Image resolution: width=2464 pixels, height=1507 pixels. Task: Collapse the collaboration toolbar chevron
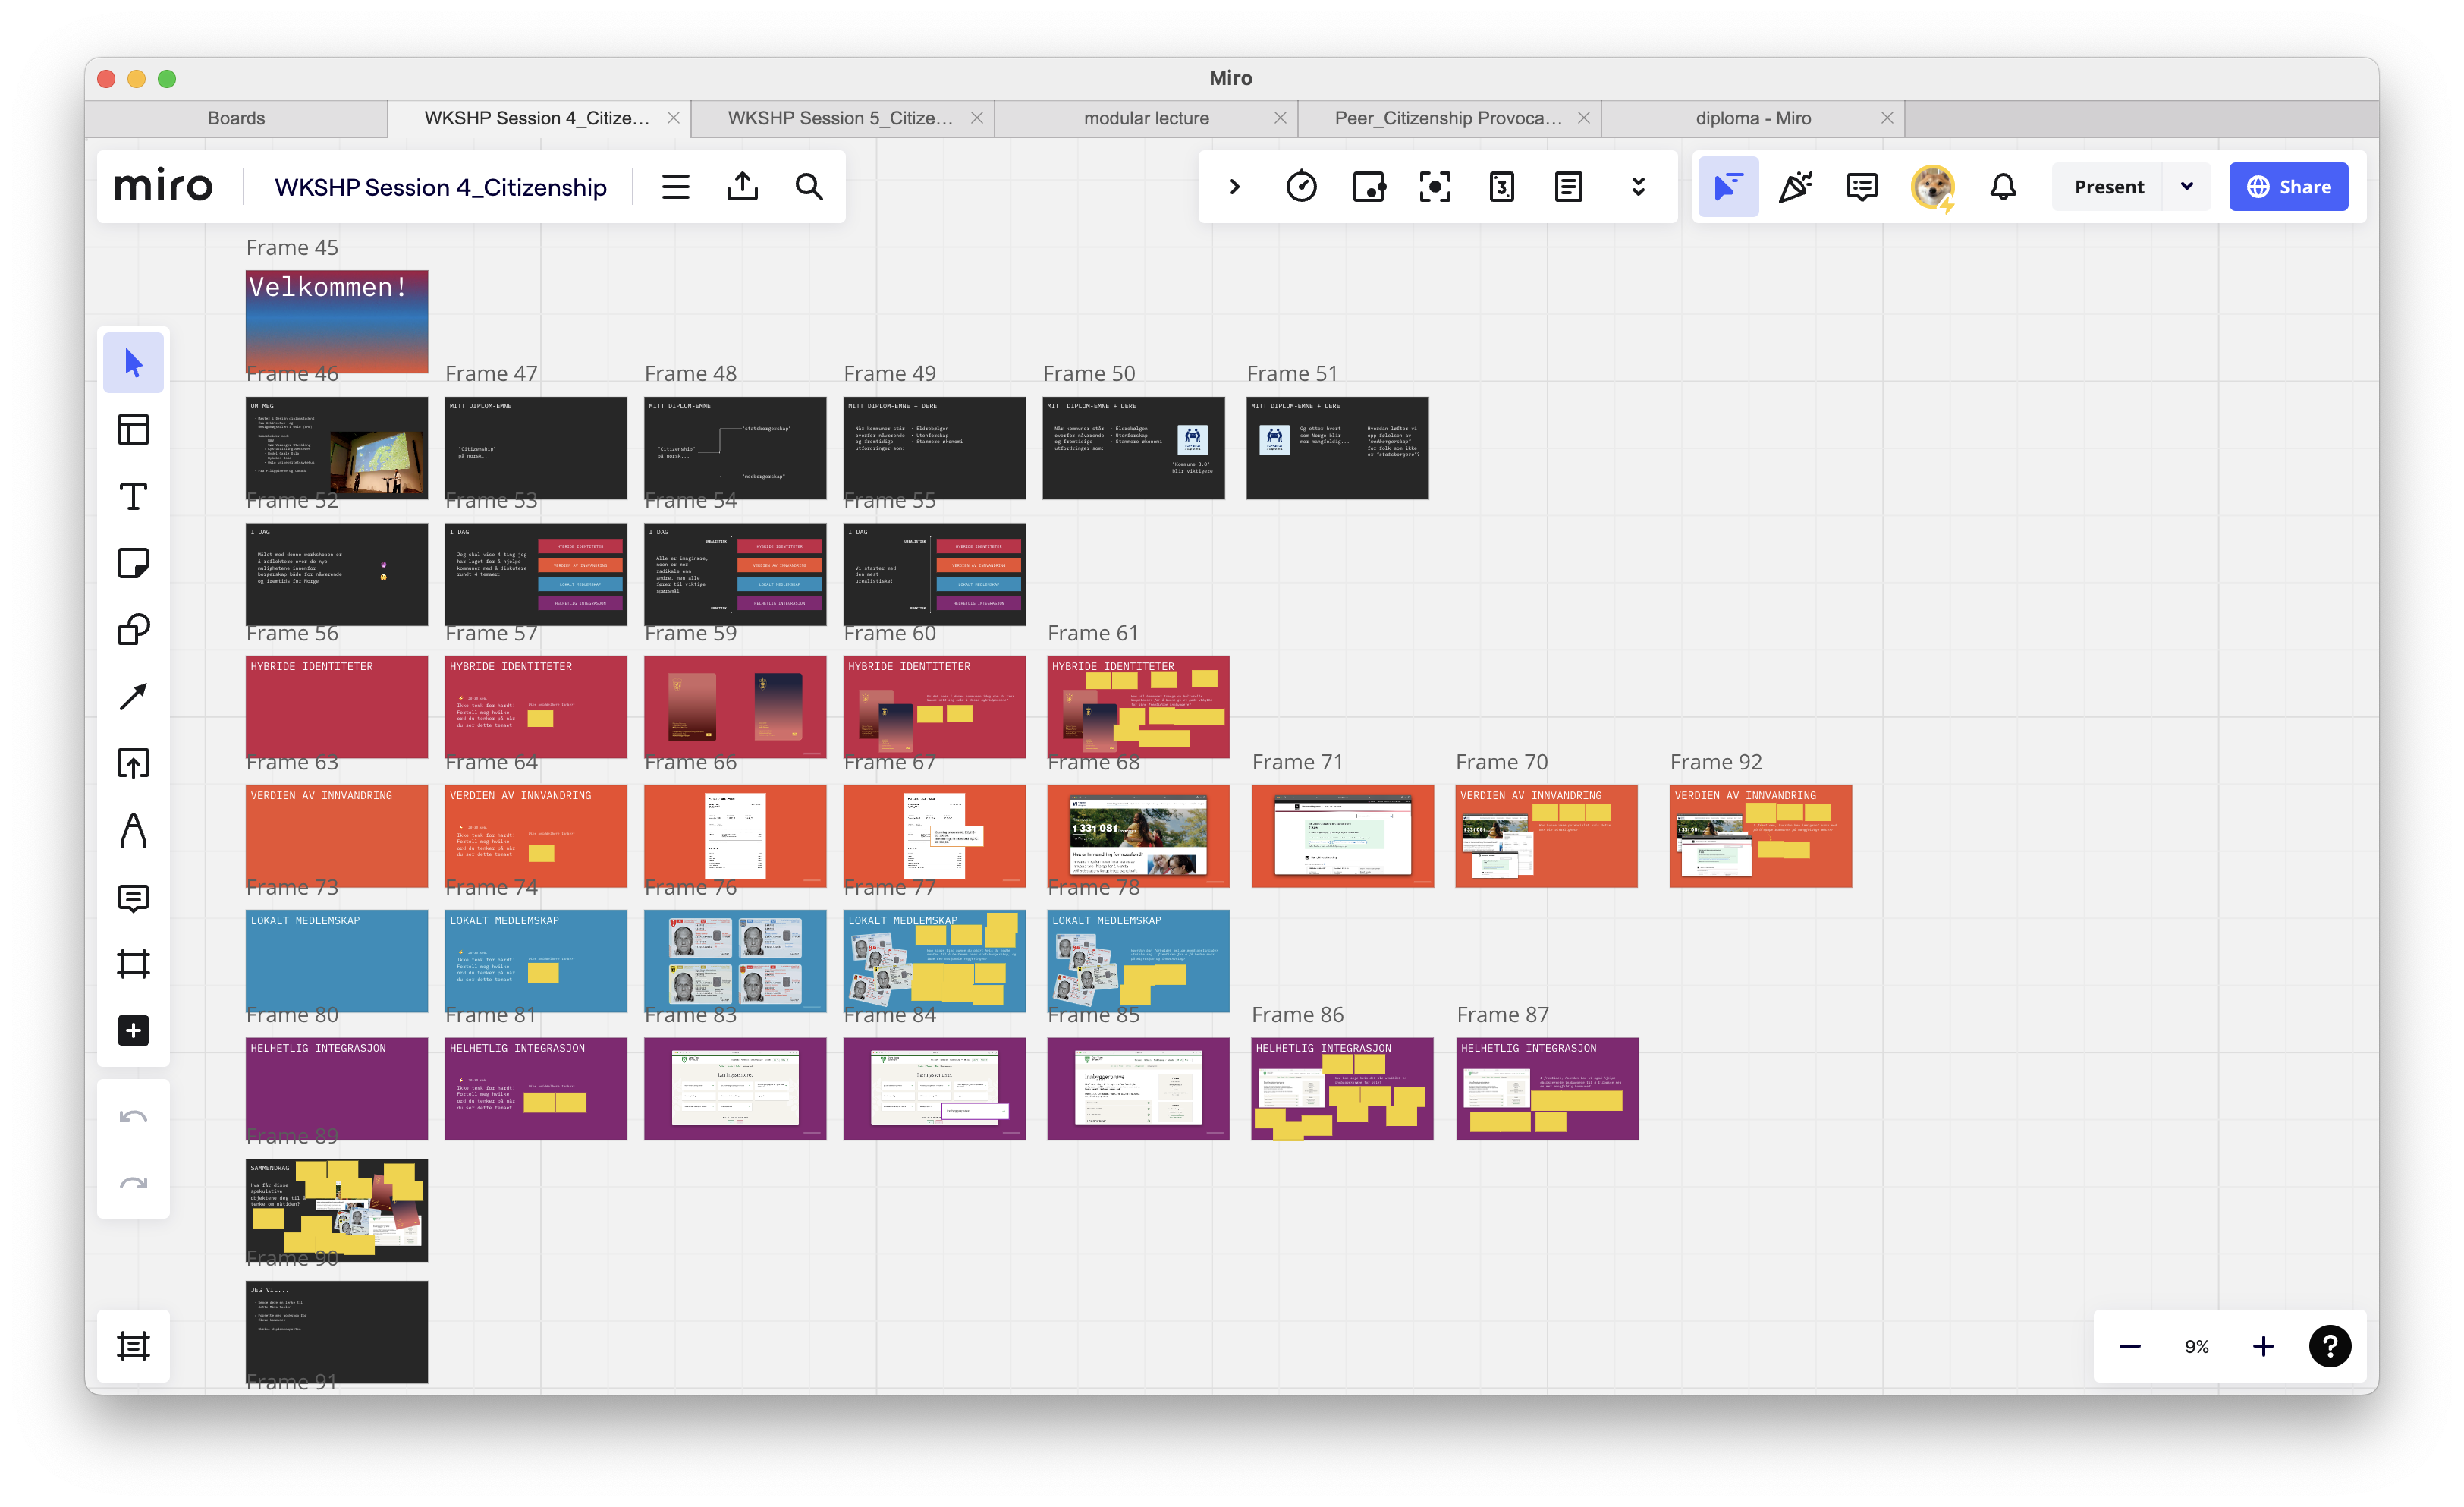point(1234,187)
